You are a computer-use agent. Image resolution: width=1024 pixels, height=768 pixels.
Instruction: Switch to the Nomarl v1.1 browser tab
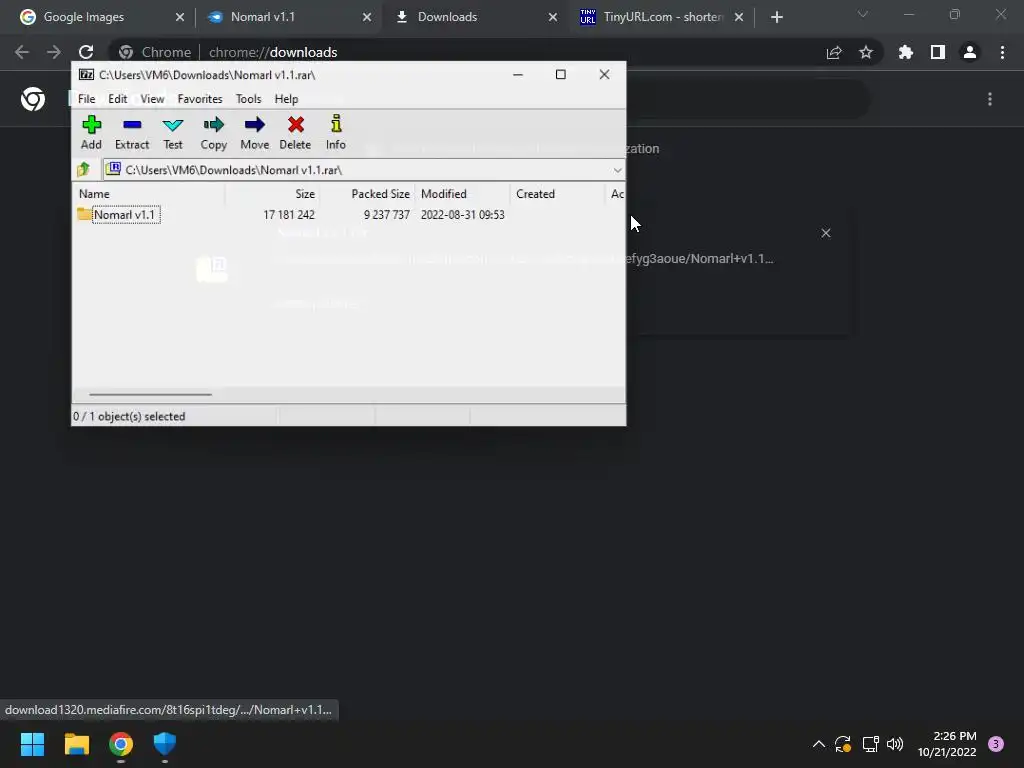[263, 17]
